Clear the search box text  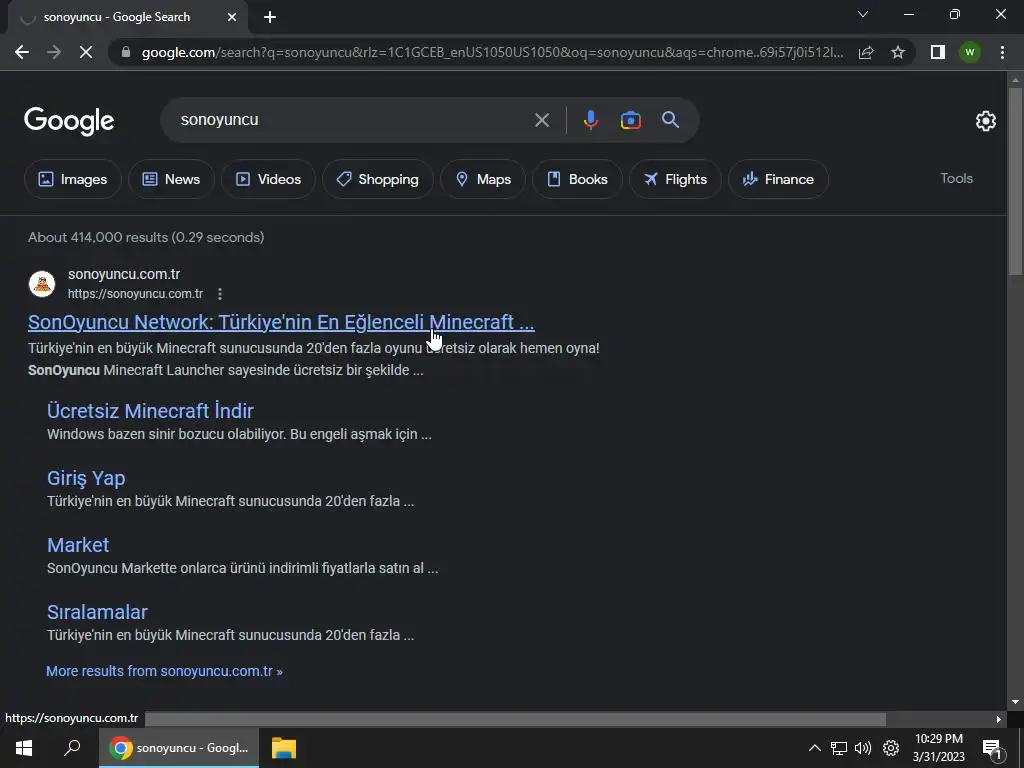point(542,120)
